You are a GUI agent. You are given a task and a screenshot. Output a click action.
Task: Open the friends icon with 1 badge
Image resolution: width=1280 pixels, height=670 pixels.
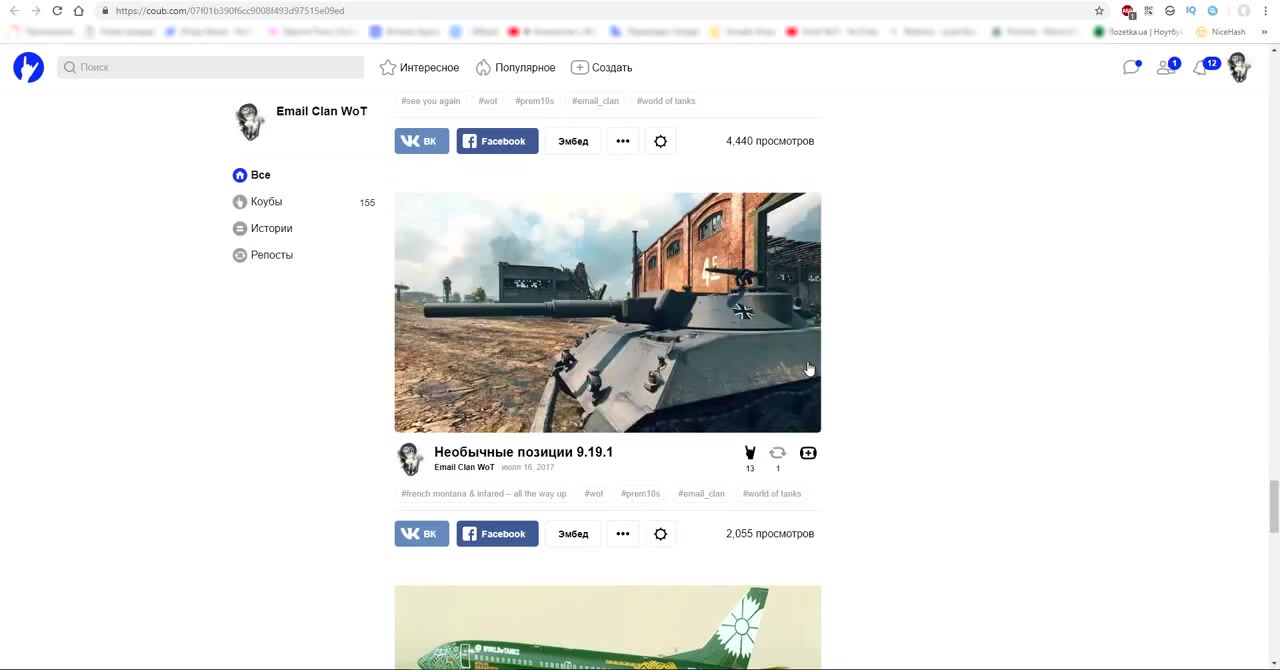point(1165,67)
